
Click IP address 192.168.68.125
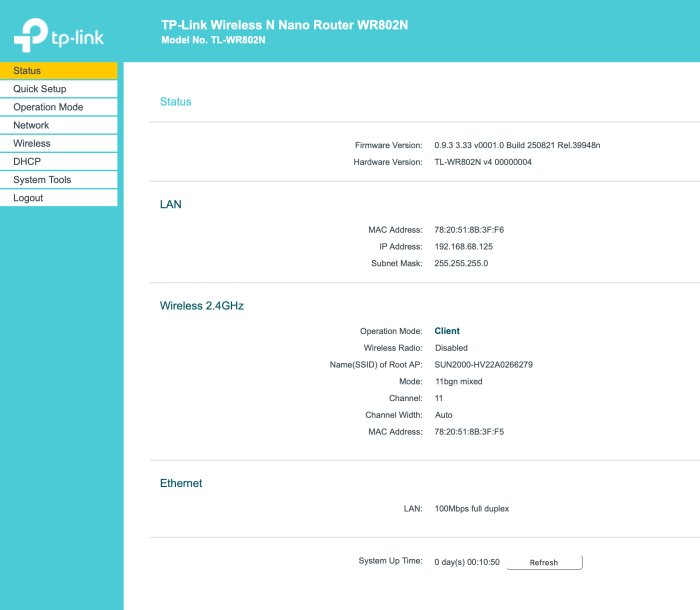tap(463, 247)
